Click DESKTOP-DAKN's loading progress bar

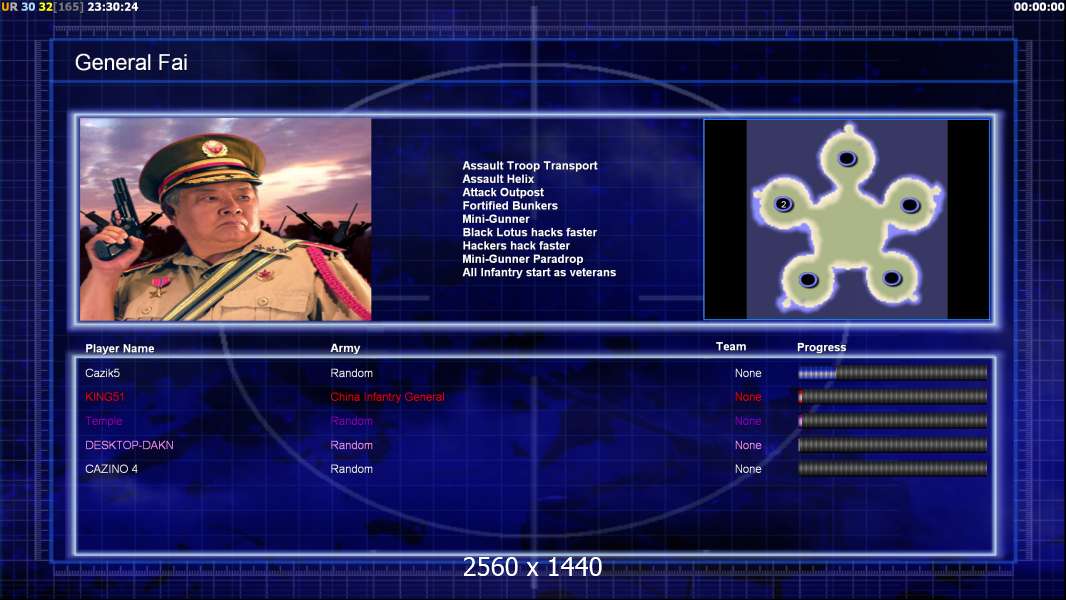893,445
